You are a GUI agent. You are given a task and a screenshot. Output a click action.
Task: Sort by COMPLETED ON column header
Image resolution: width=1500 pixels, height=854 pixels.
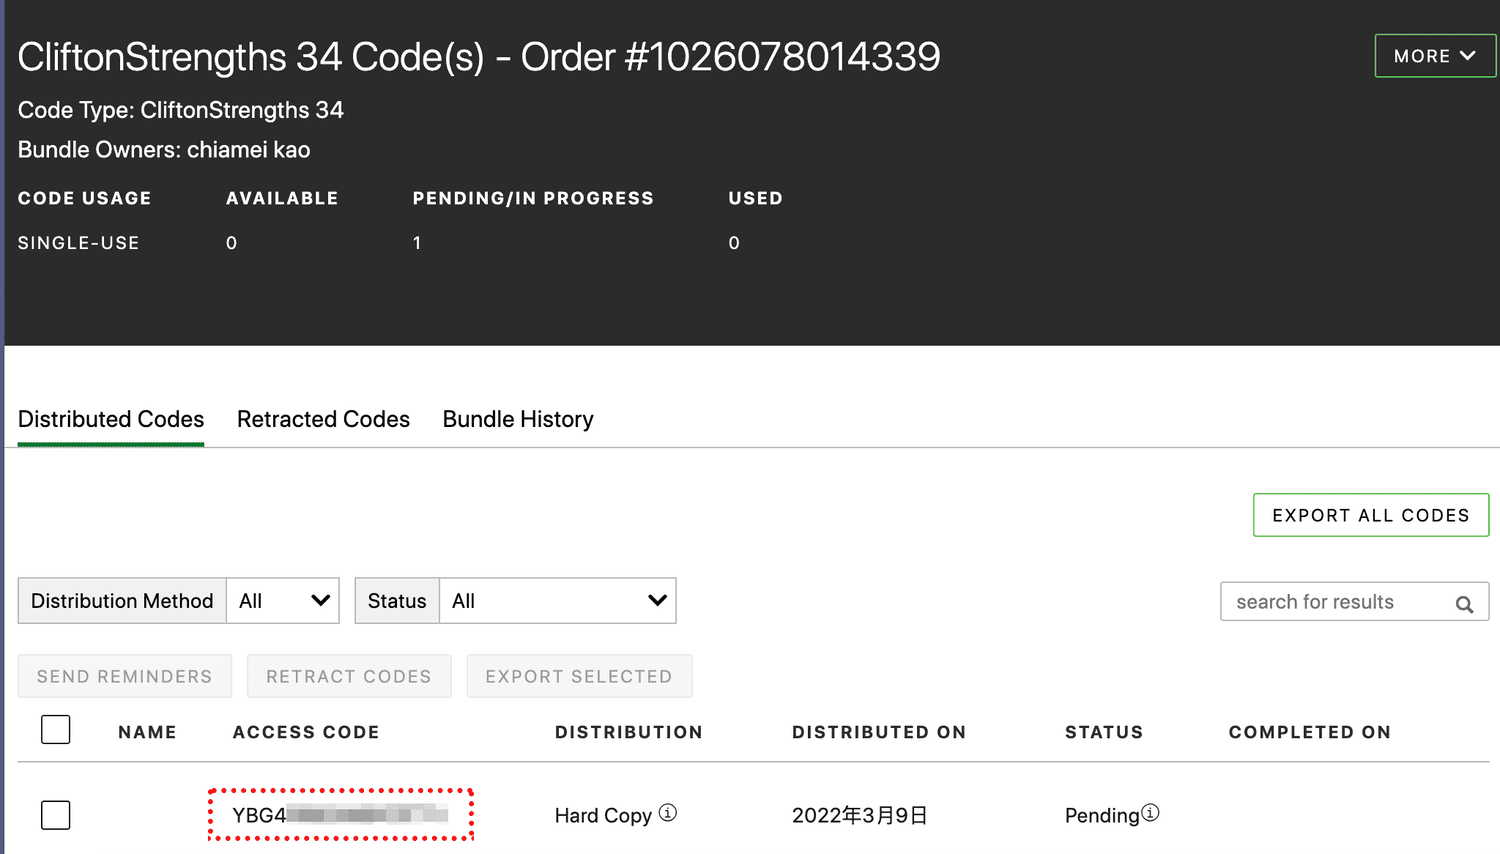(1310, 732)
